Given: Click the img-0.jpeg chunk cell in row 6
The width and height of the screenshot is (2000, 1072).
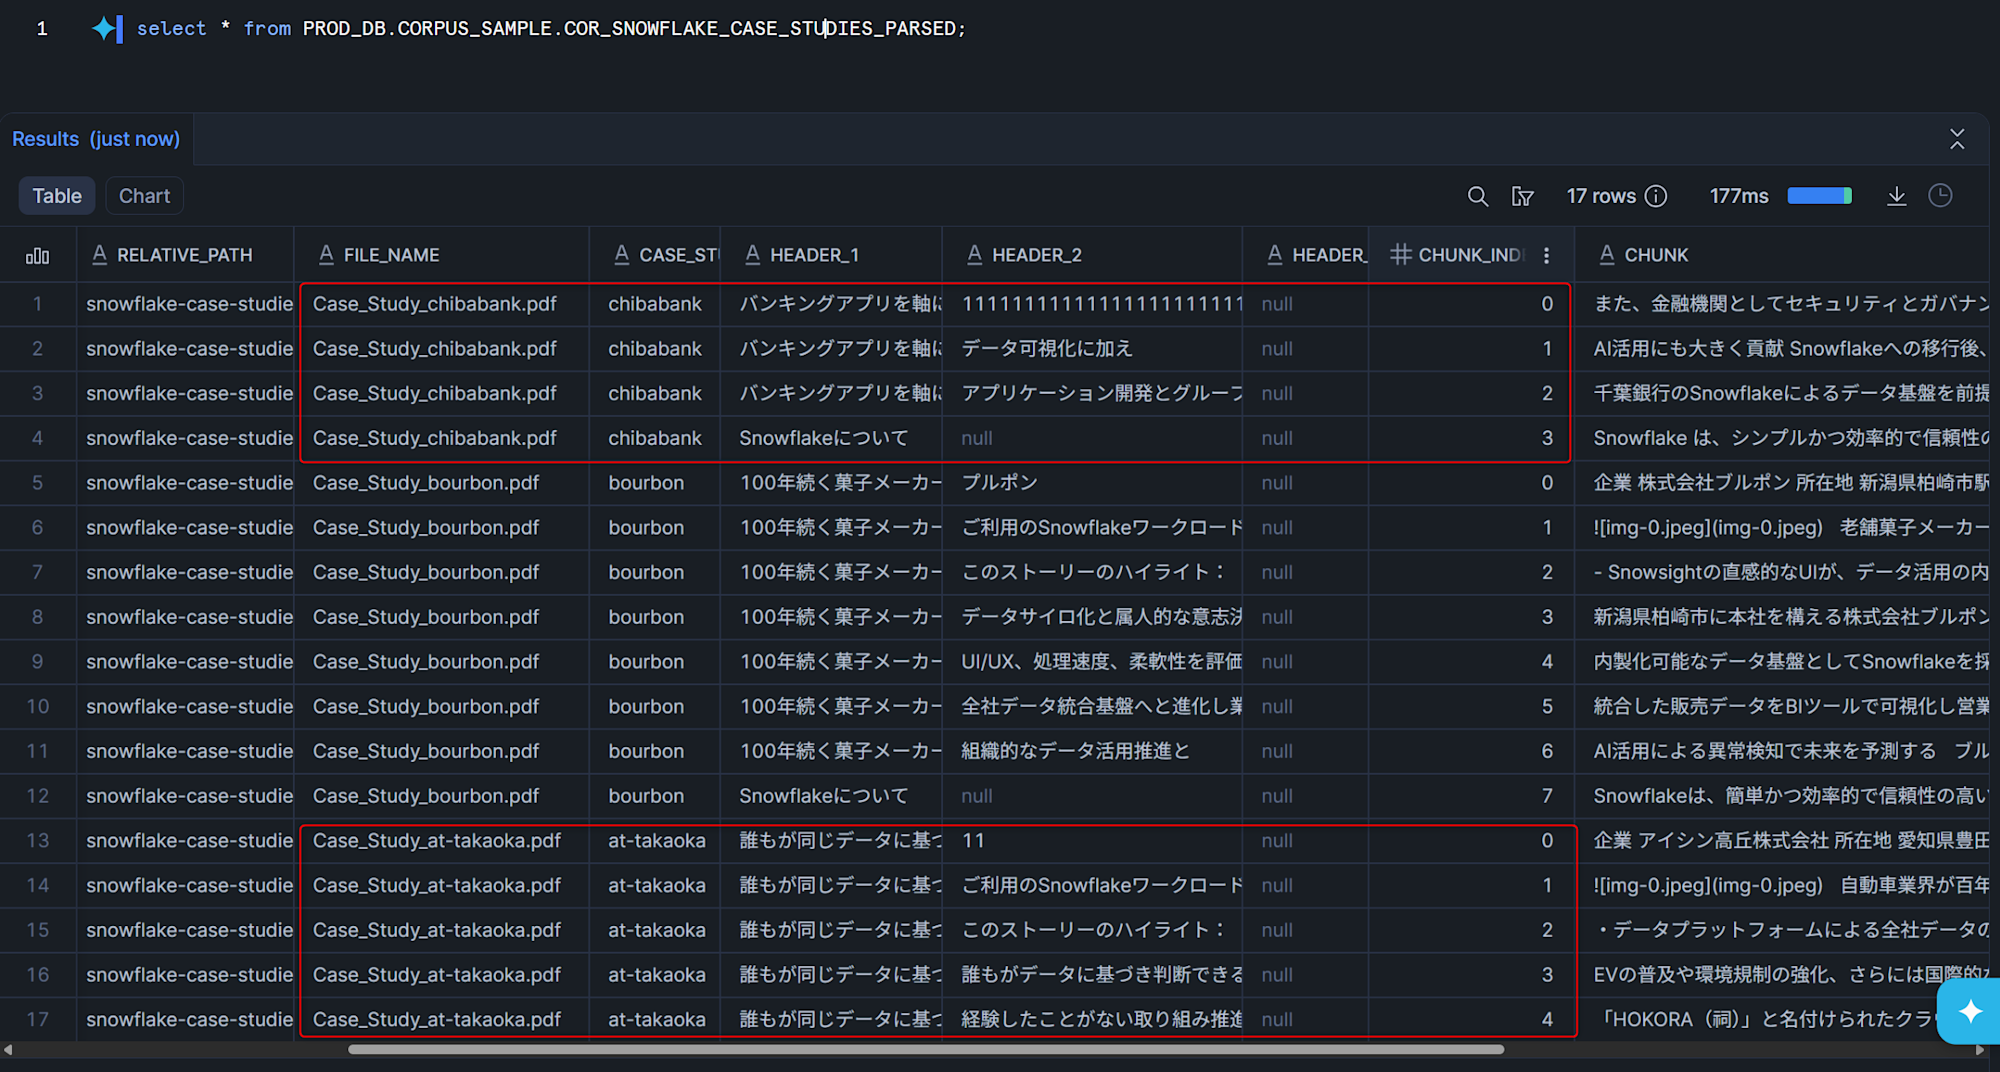Looking at the screenshot, I should click(1782, 528).
